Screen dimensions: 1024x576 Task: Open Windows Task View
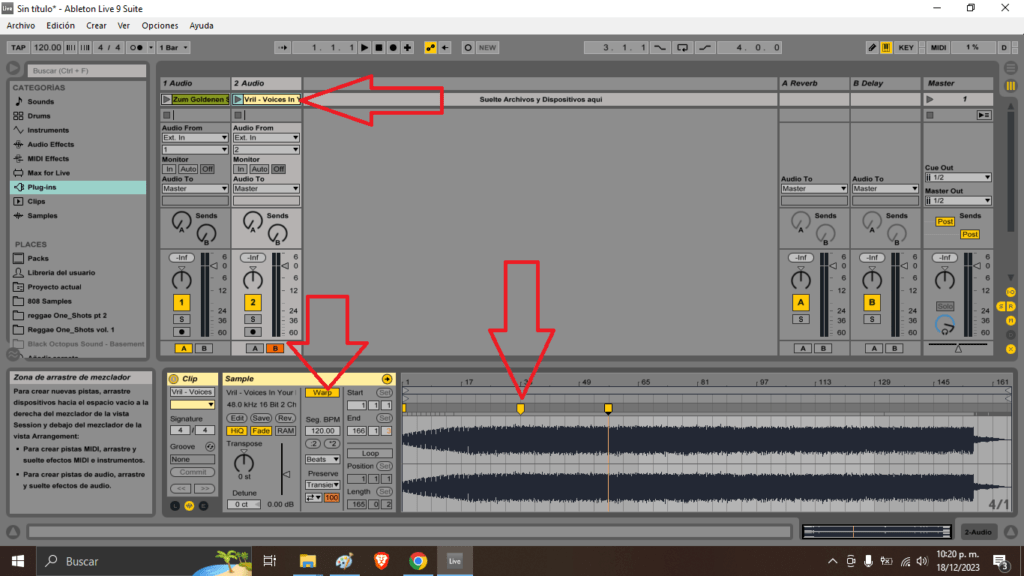(270, 561)
